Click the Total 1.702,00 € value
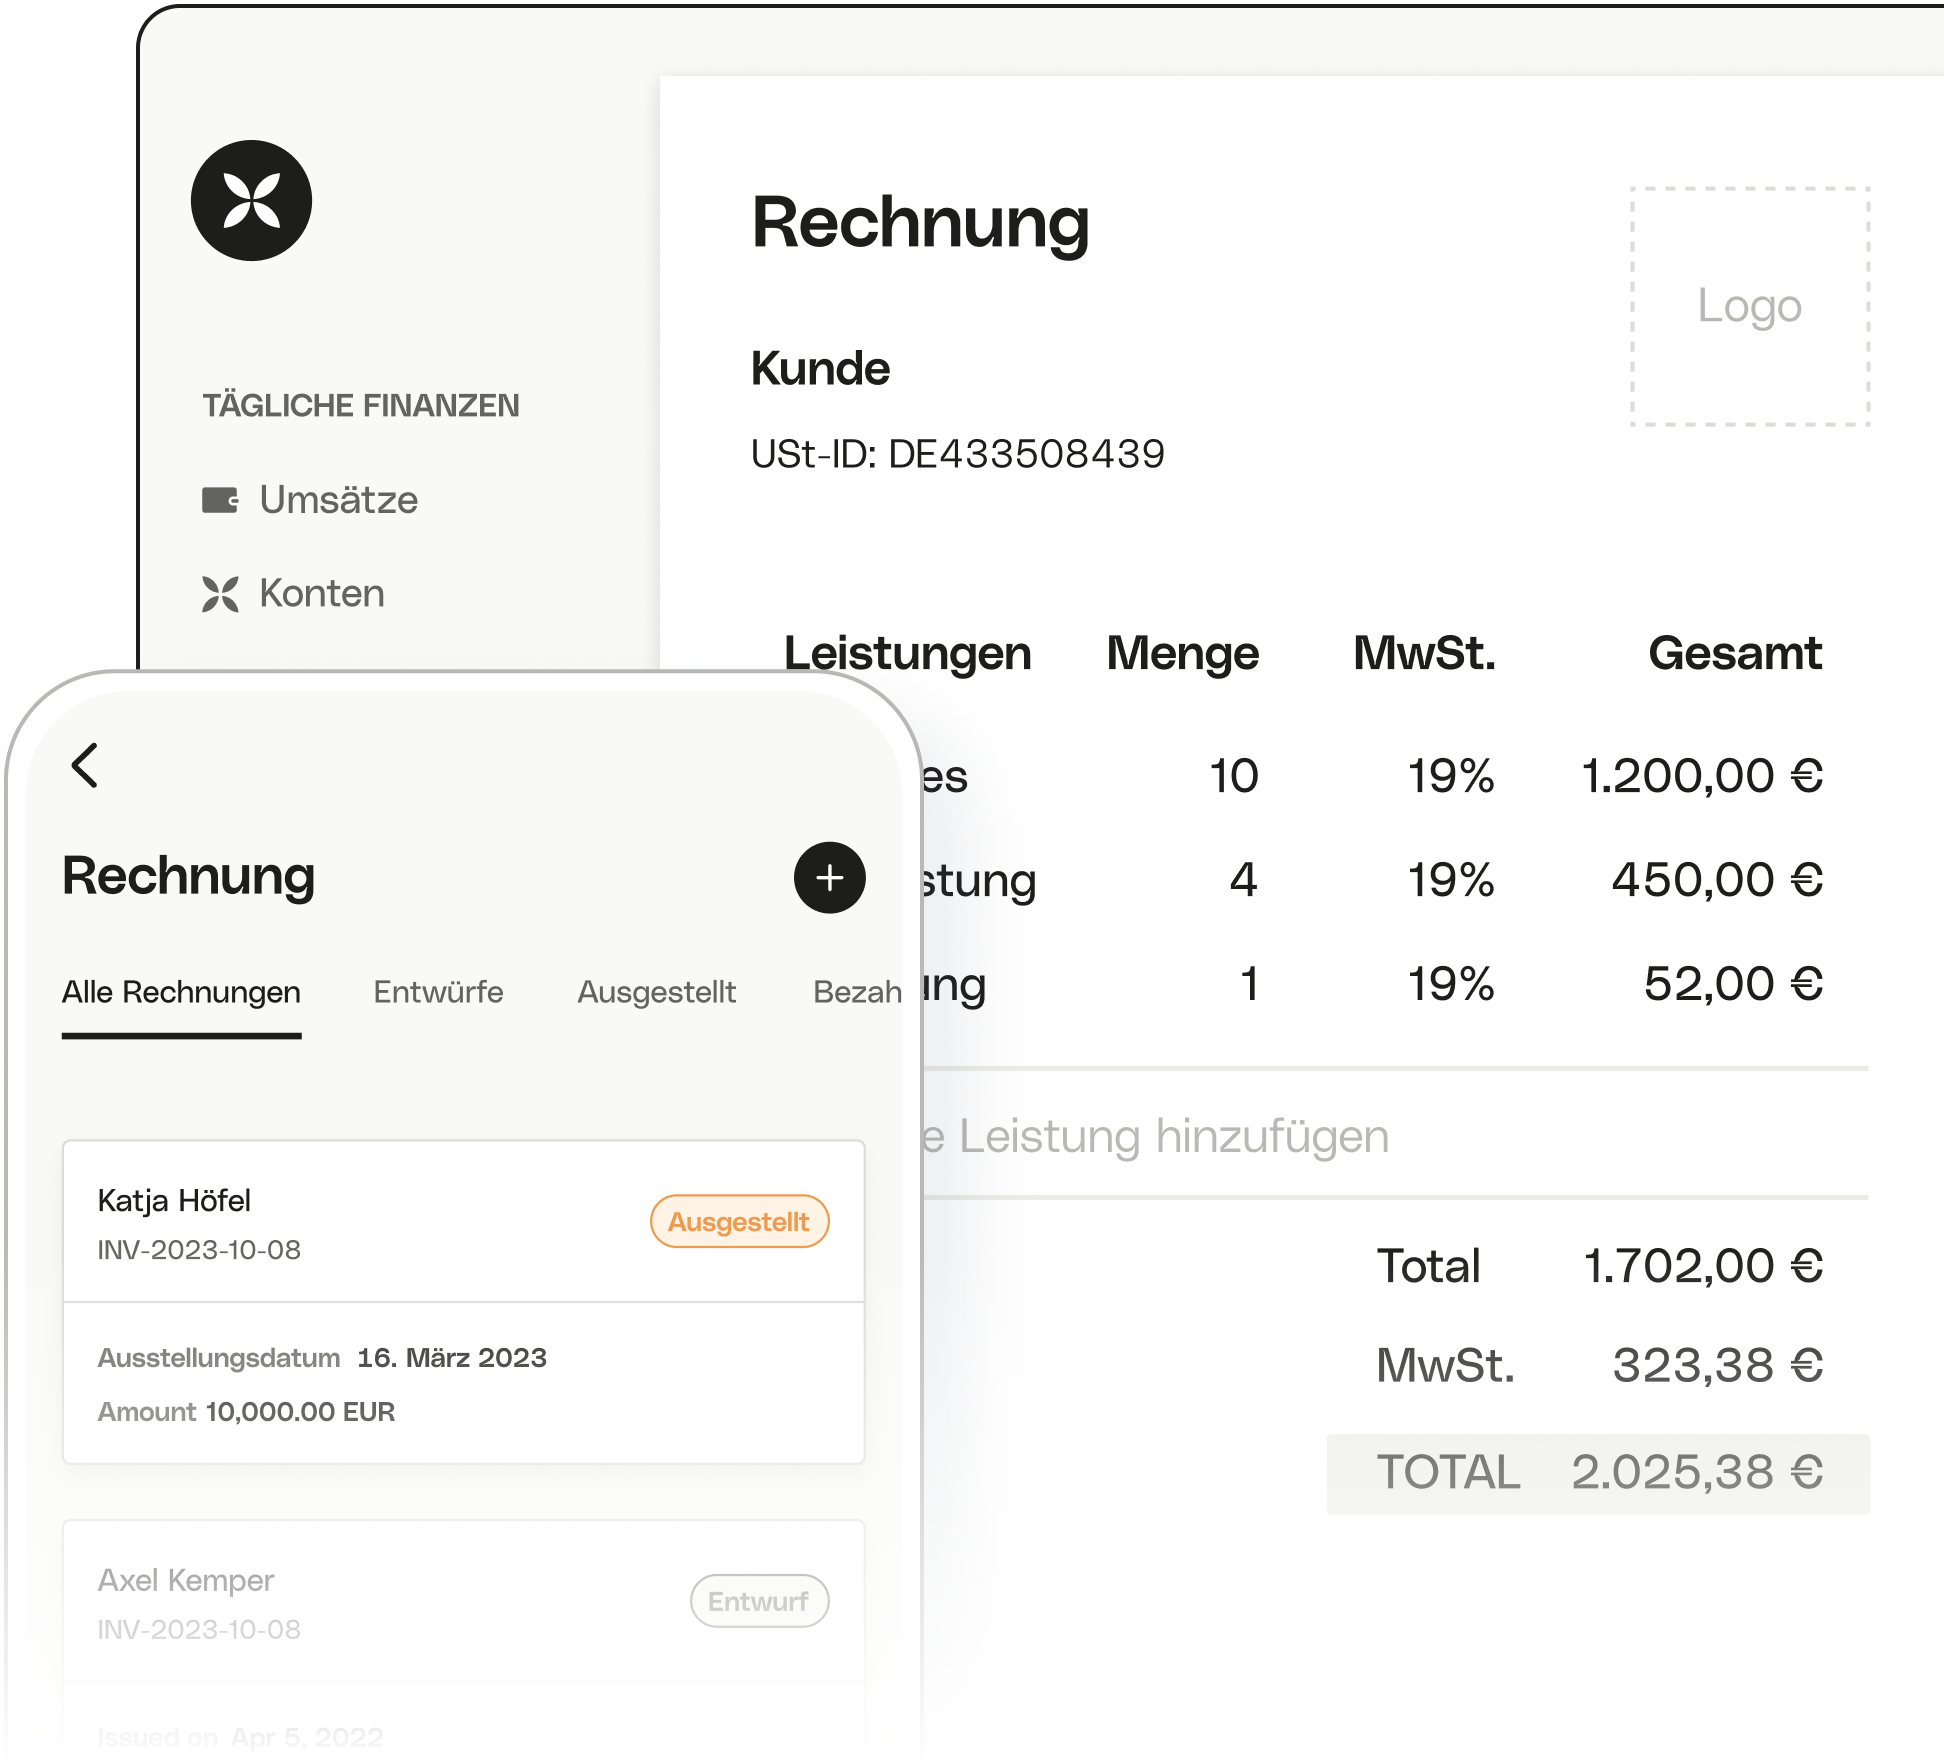This screenshot has height=1760, width=1944. (1703, 1266)
